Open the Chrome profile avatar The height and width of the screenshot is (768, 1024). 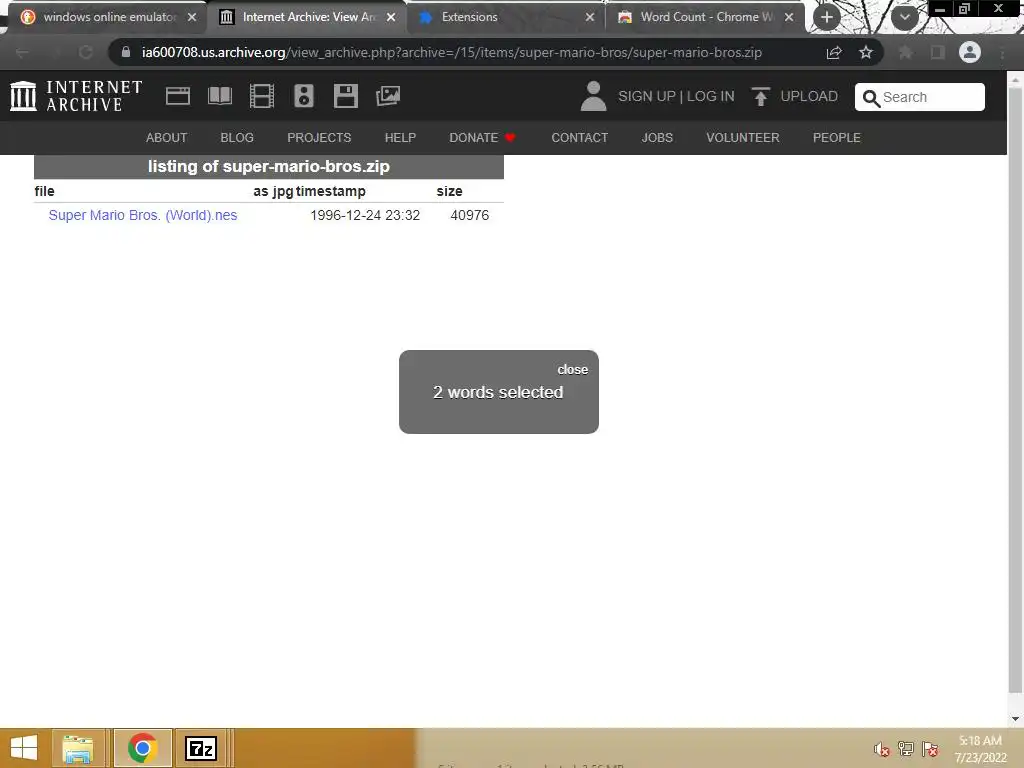click(970, 52)
